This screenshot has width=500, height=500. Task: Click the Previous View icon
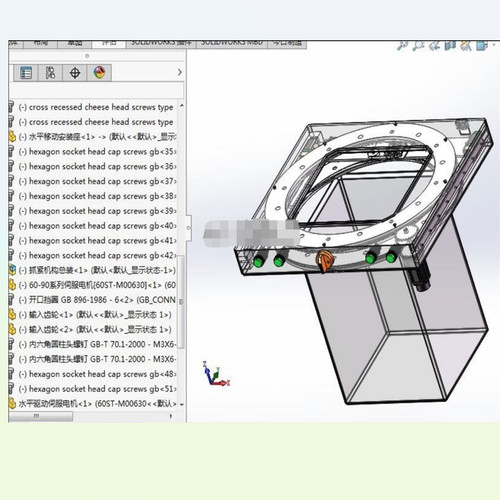click(x=434, y=45)
